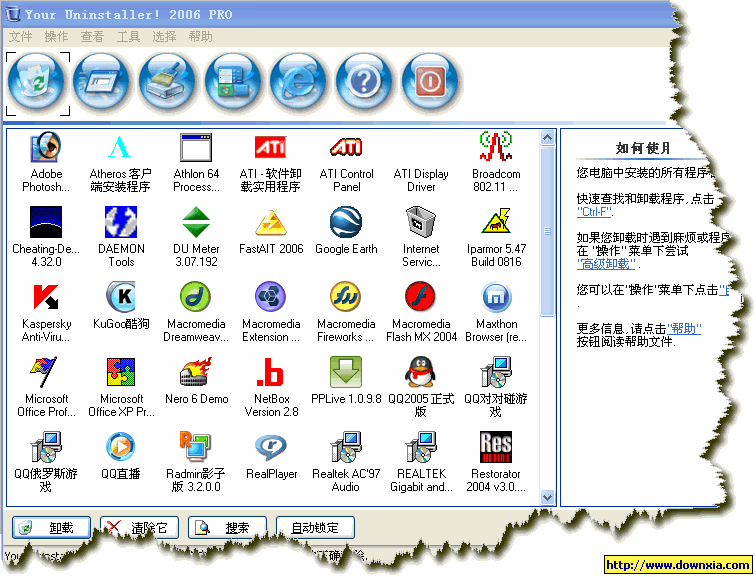Open the disk cleaner broom toolbar icon

point(167,83)
